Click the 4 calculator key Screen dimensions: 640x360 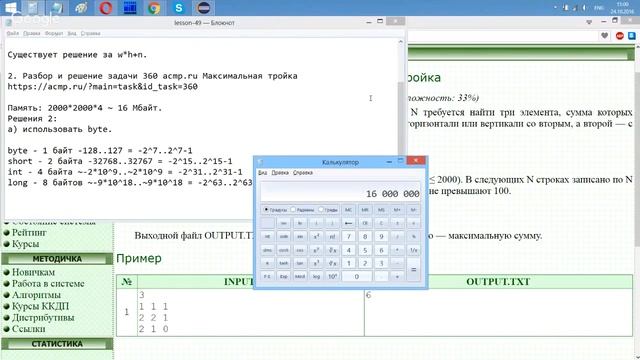click(348, 250)
